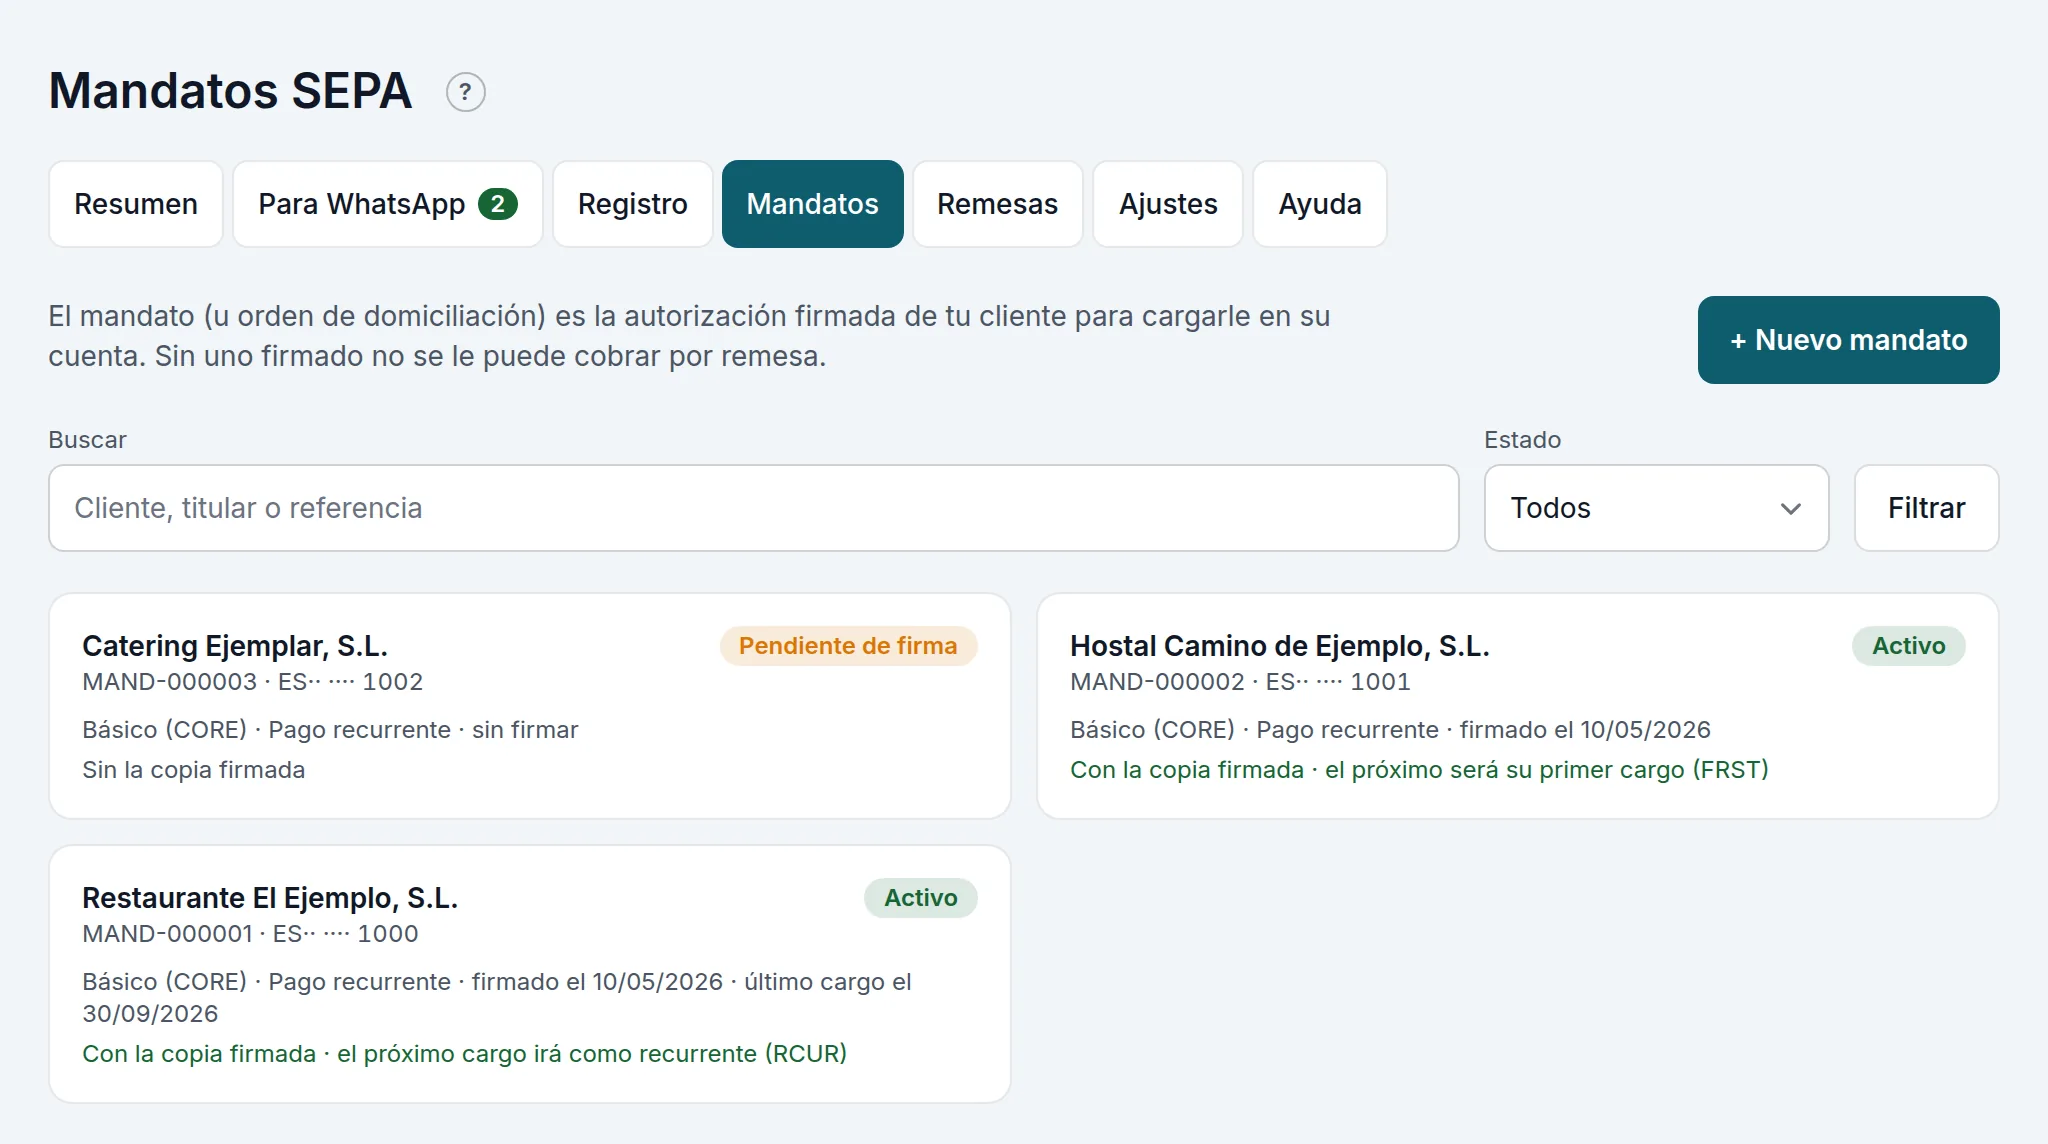
Task: Open the help question mark icon
Action: coord(465,92)
